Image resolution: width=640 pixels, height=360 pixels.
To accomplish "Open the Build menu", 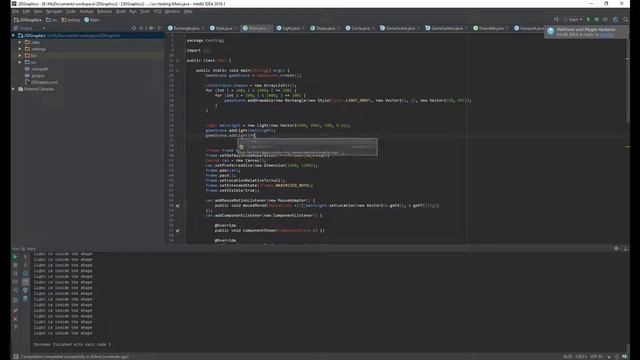I will click(121, 11).
